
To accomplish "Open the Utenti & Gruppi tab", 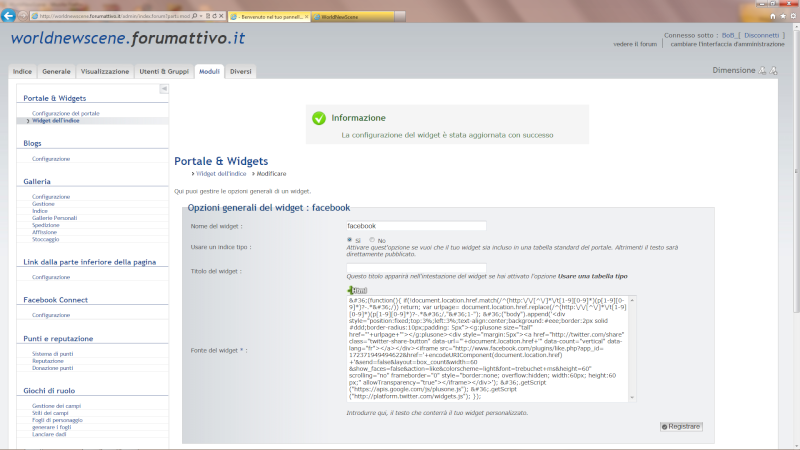I will (164, 71).
